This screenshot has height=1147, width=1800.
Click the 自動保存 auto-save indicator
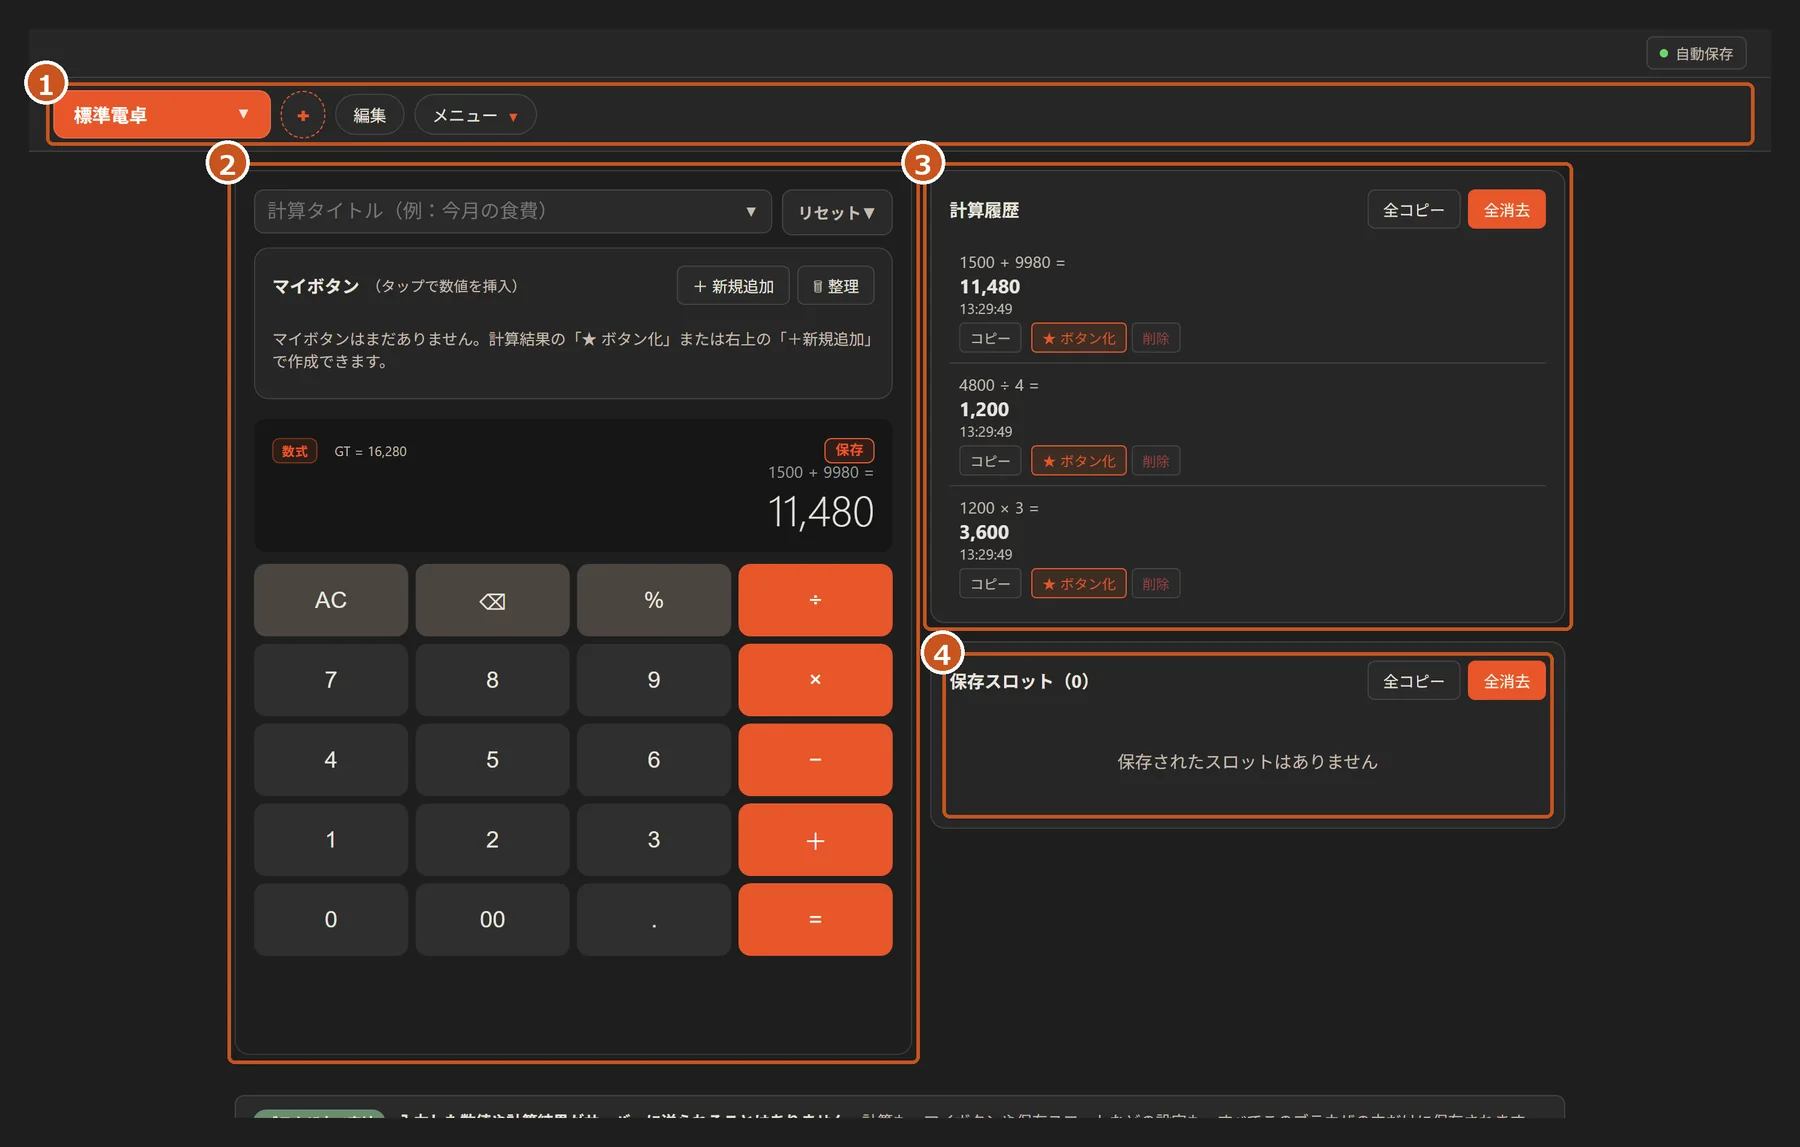click(1696, 54)
